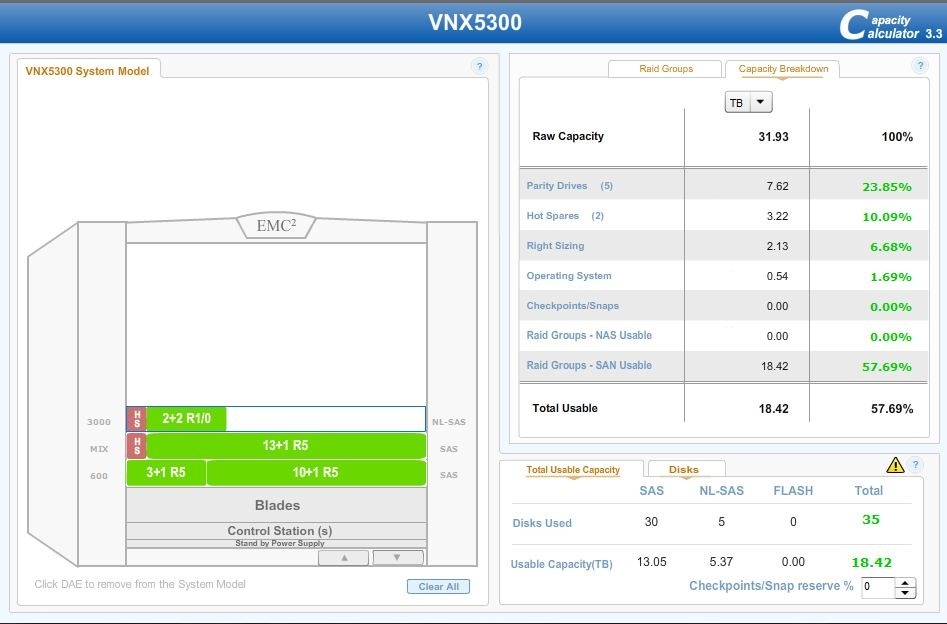Click the 600 shelf size label
This screenshot has height=624, width=947.
coord(99,475)
